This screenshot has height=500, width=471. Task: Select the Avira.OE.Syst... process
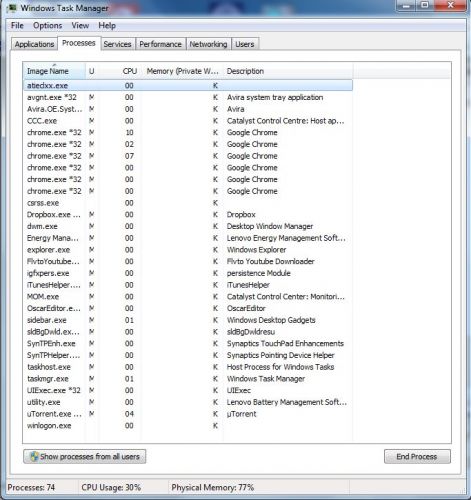coord(188,109)
